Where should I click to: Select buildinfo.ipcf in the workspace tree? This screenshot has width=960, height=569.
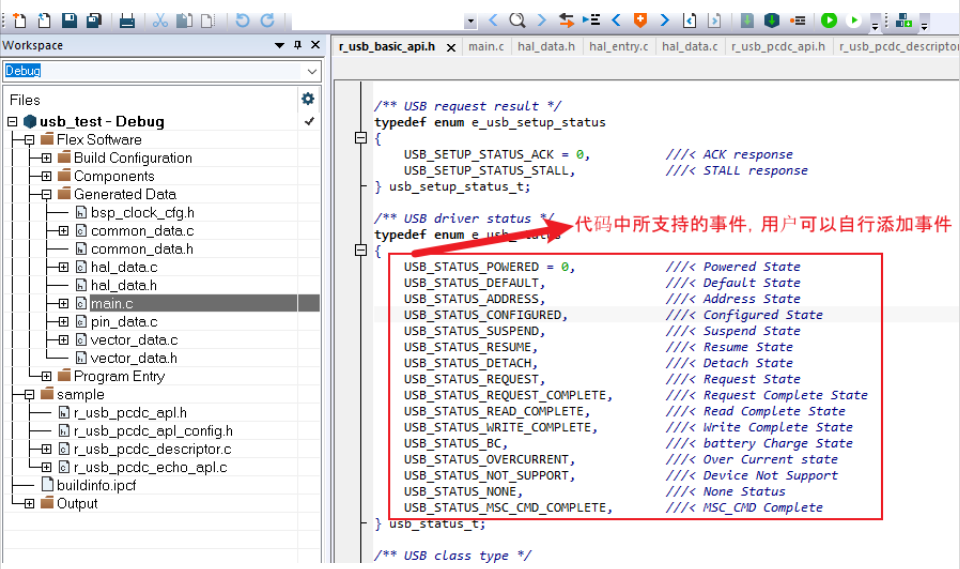[96, 485]
